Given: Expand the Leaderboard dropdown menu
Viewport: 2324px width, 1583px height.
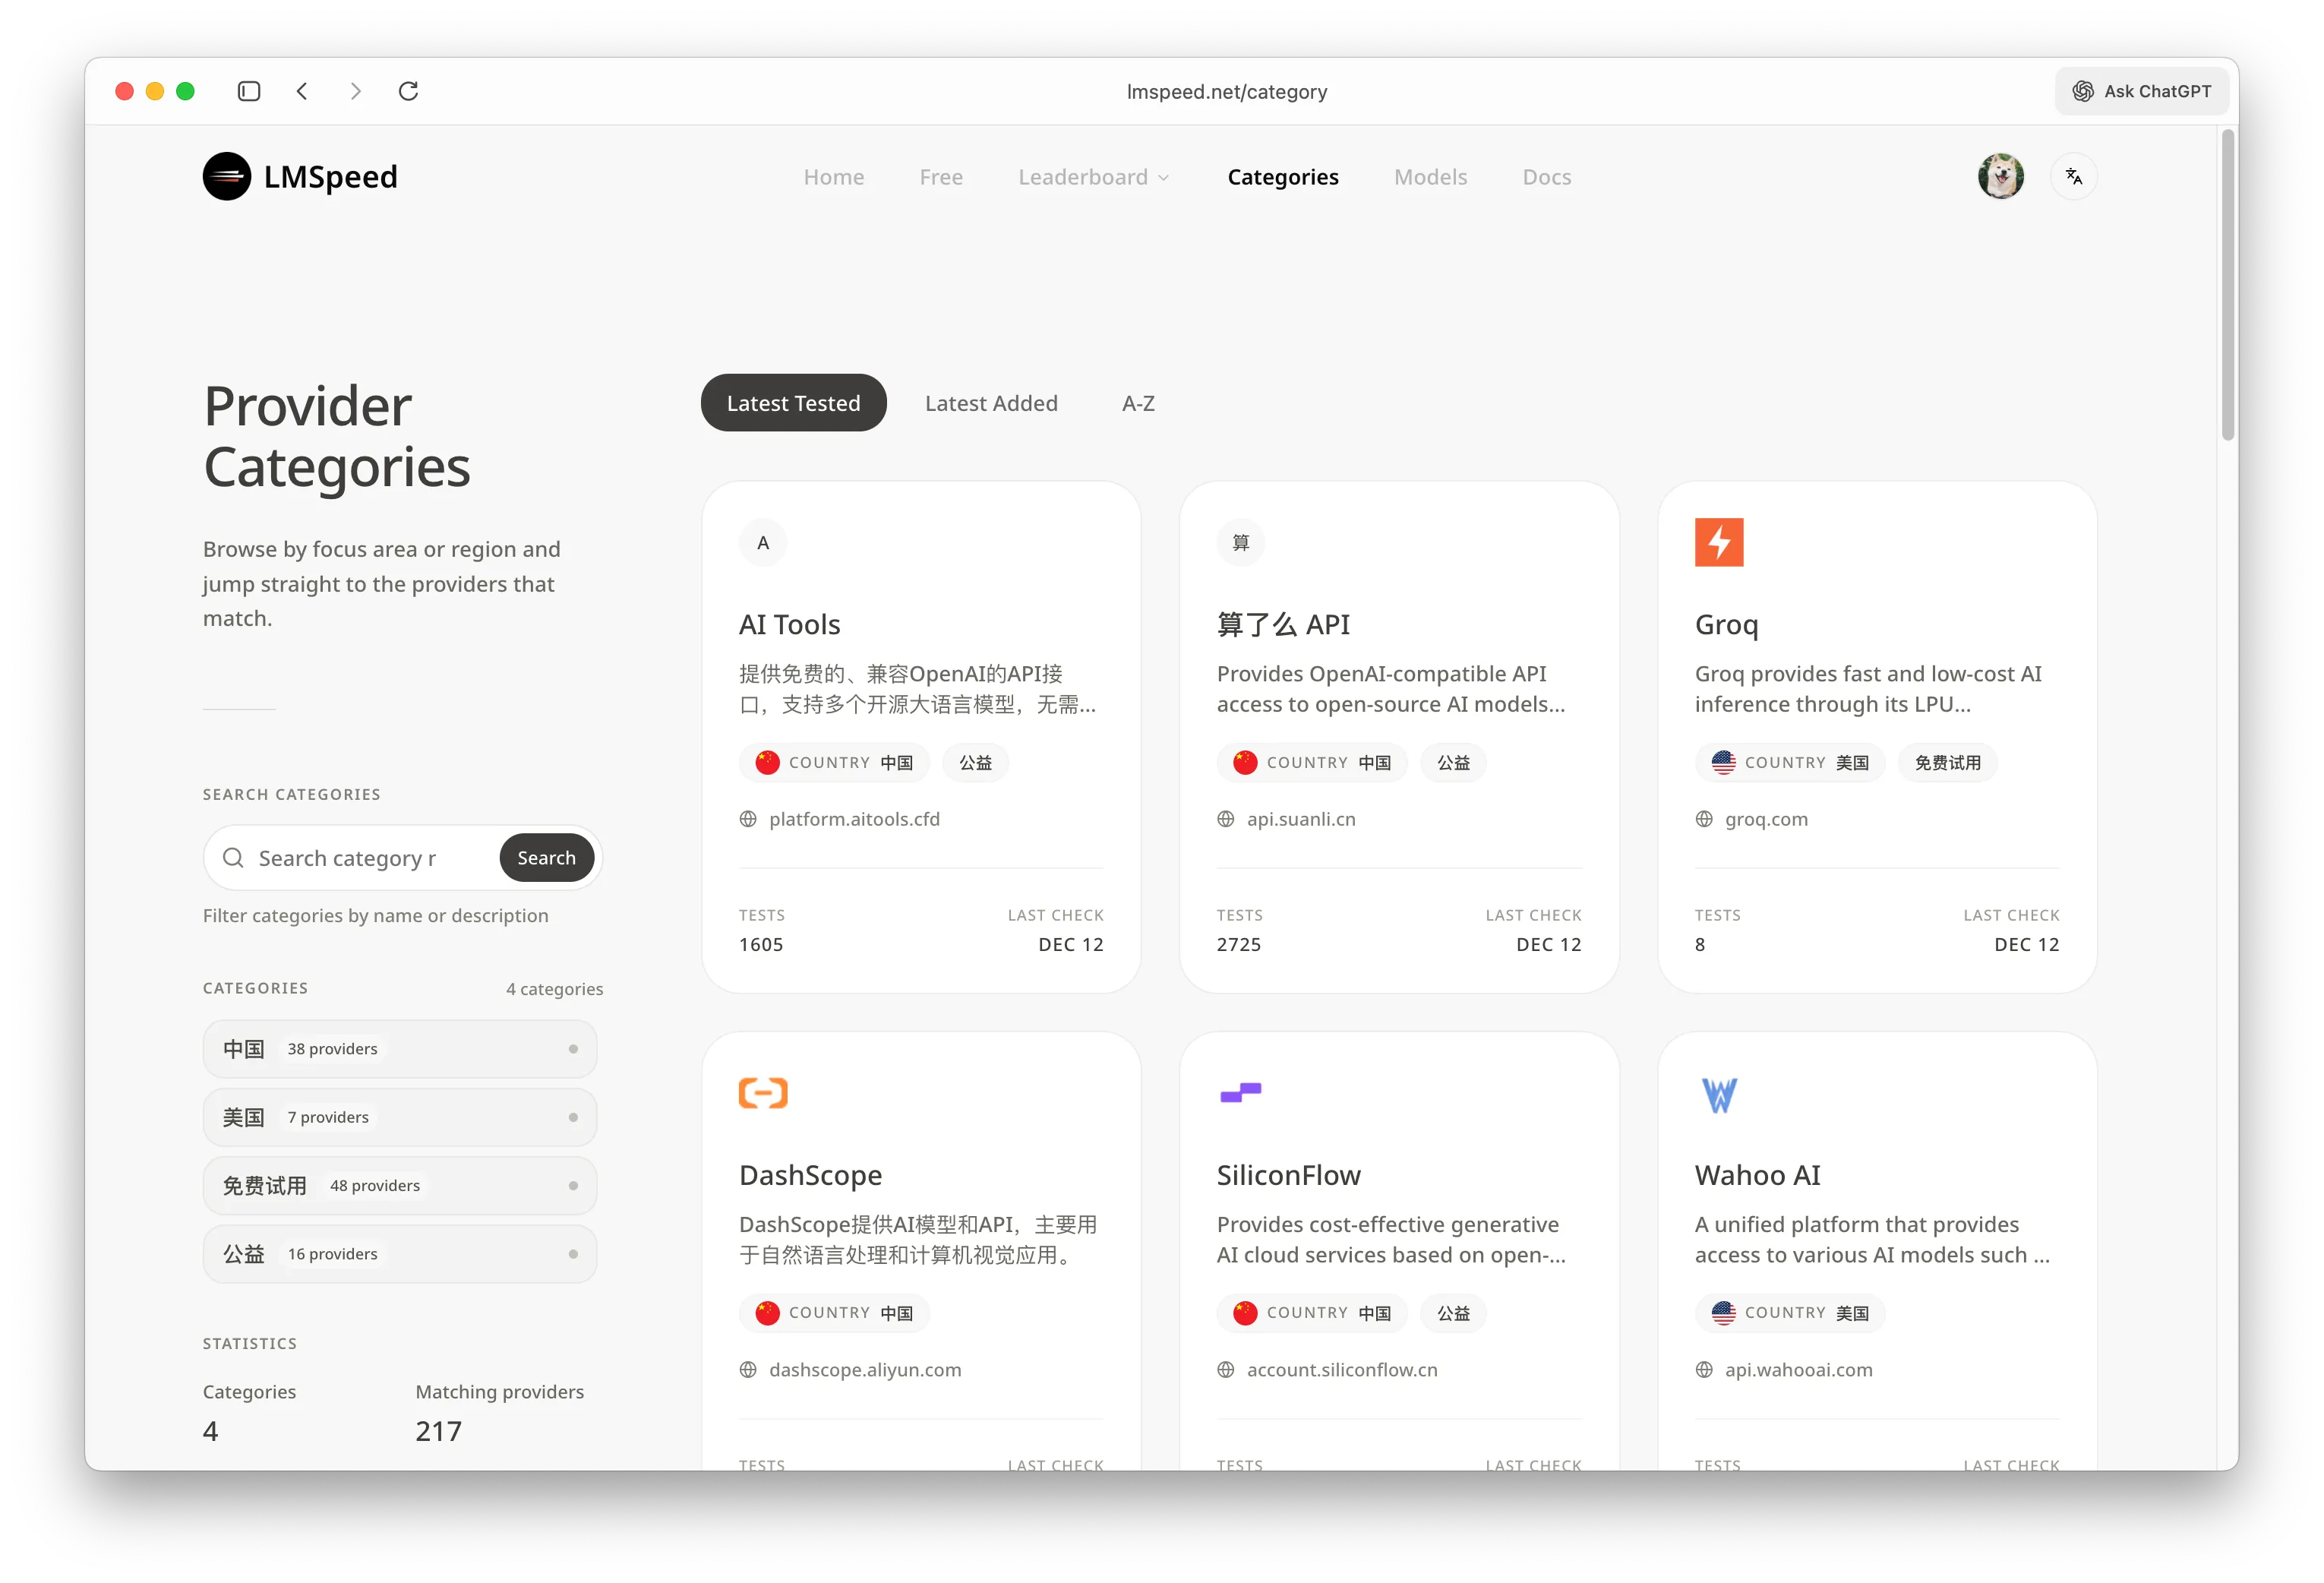Looking at the screenshot, I should pyautogui.click(x=1093, y=177).
